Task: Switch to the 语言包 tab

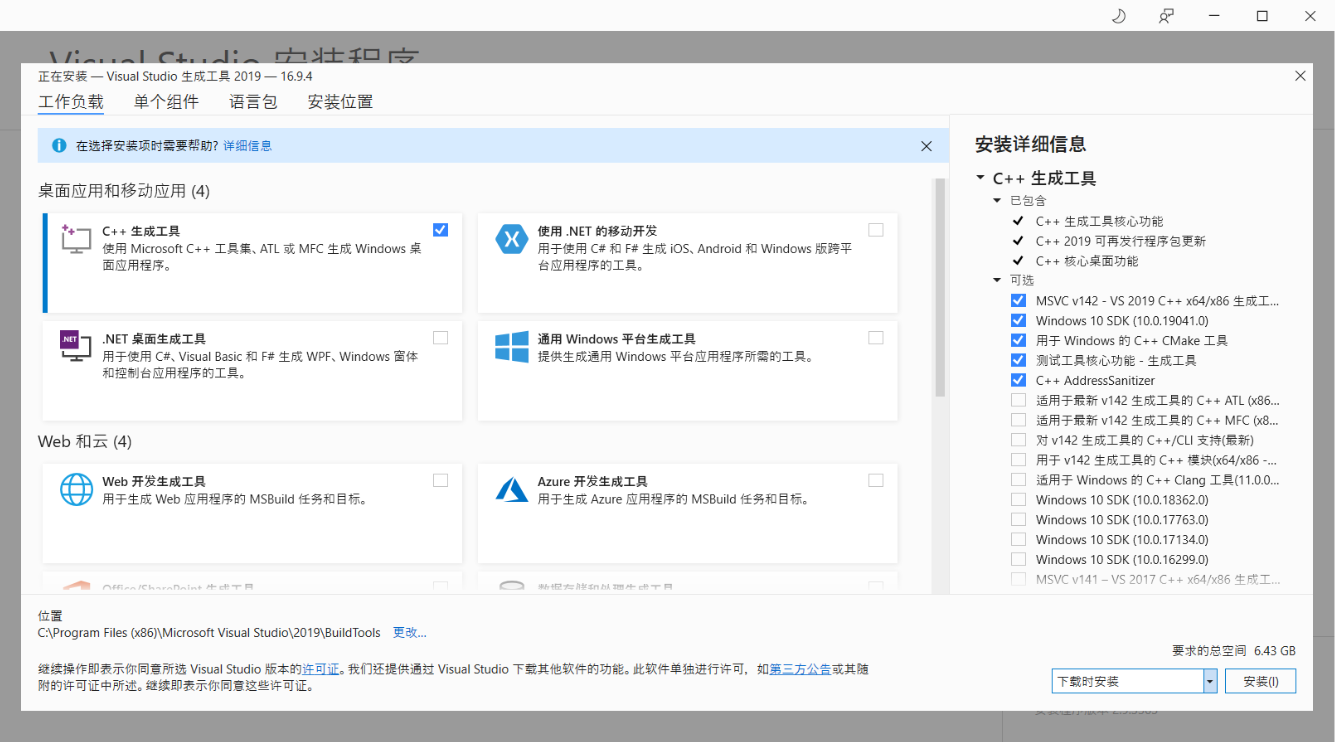Action: [x=253, y=102]
